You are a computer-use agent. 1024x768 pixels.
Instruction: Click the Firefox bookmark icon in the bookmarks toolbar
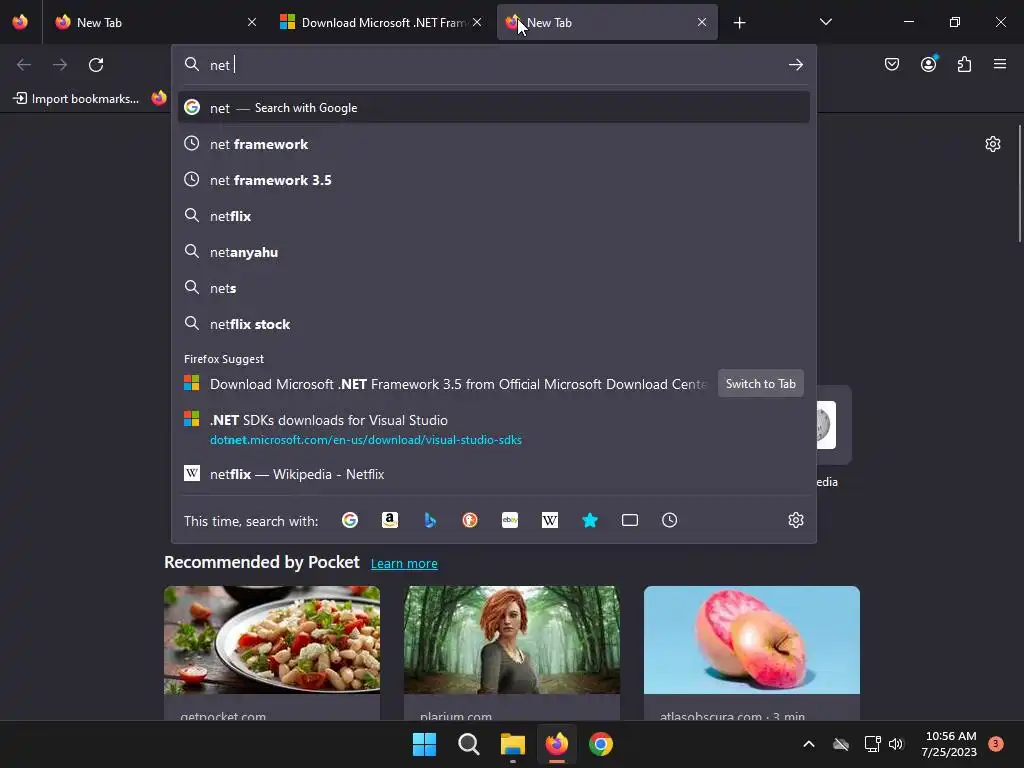click(x=159, y=99)
